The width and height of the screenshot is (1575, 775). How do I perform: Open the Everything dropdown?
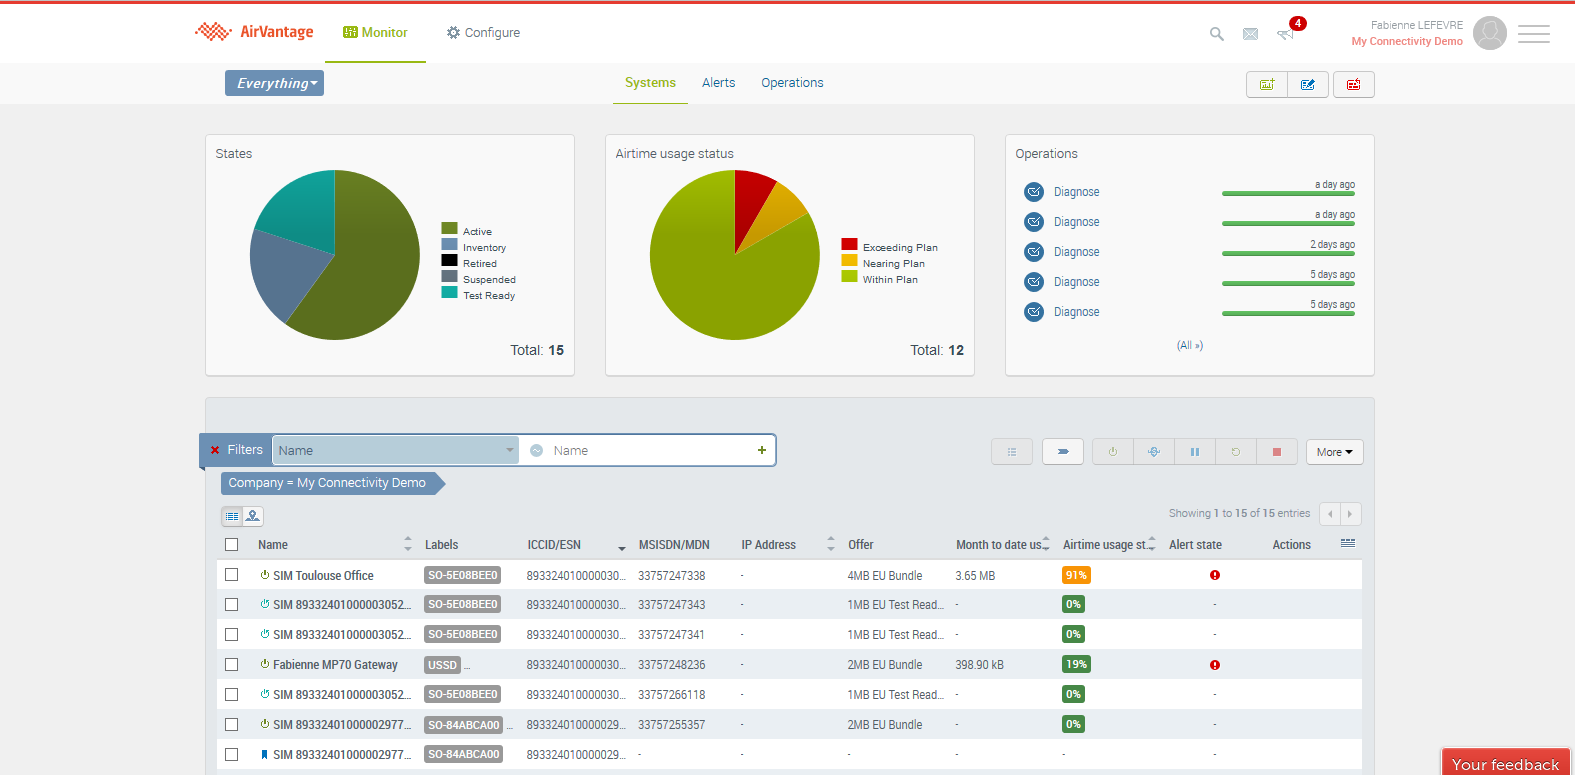(x=274, y=83)
